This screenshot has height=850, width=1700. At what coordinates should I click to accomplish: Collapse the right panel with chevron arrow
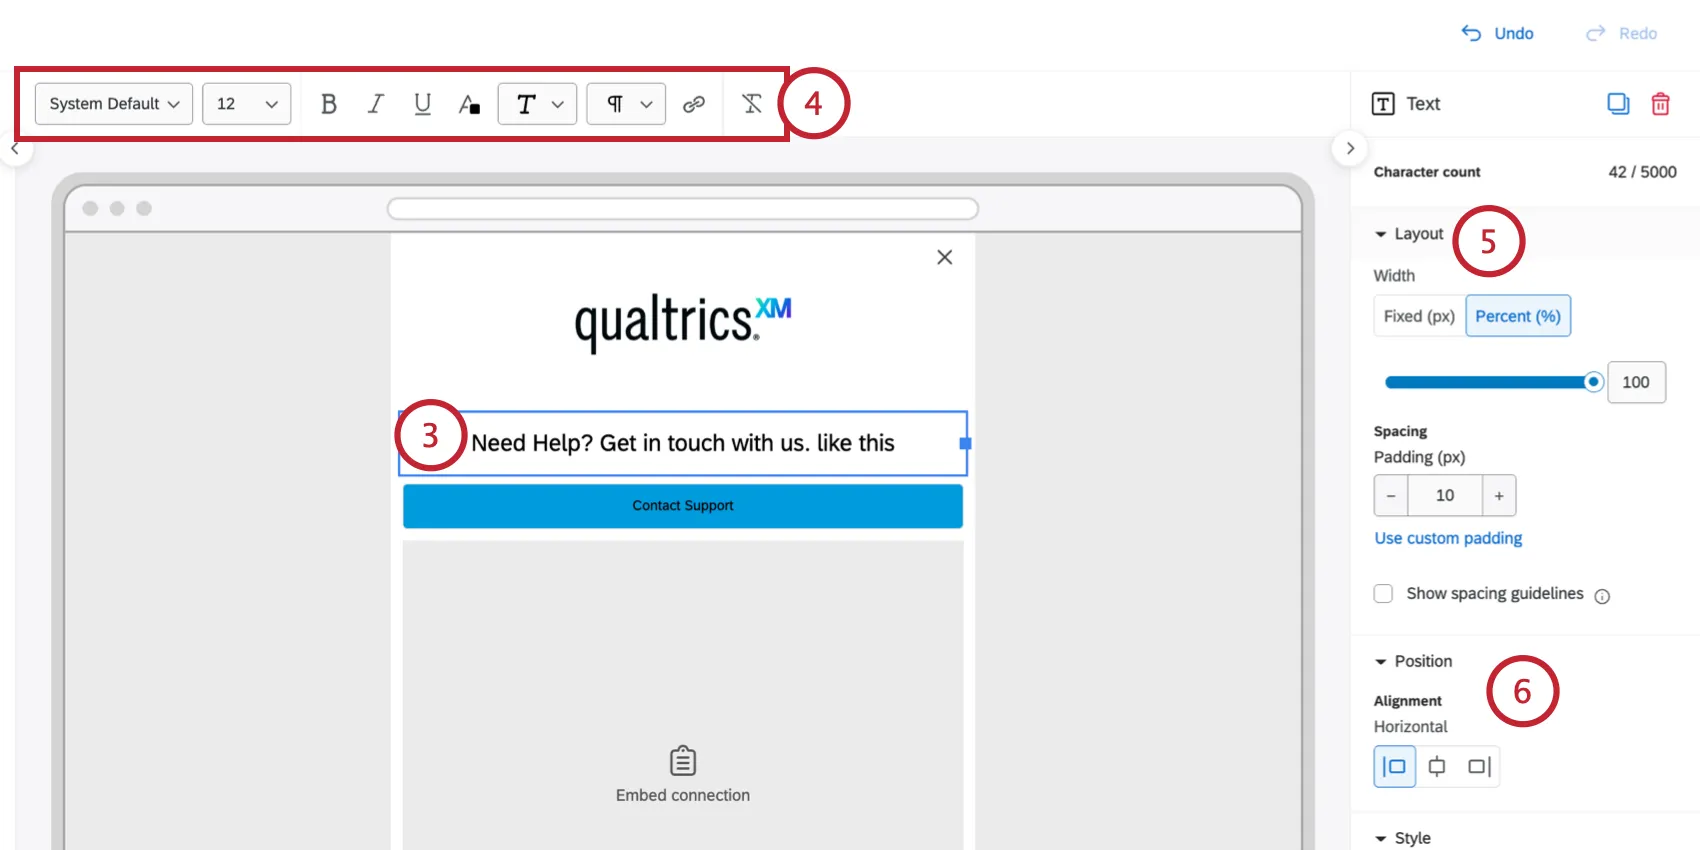coord(1350,148)
